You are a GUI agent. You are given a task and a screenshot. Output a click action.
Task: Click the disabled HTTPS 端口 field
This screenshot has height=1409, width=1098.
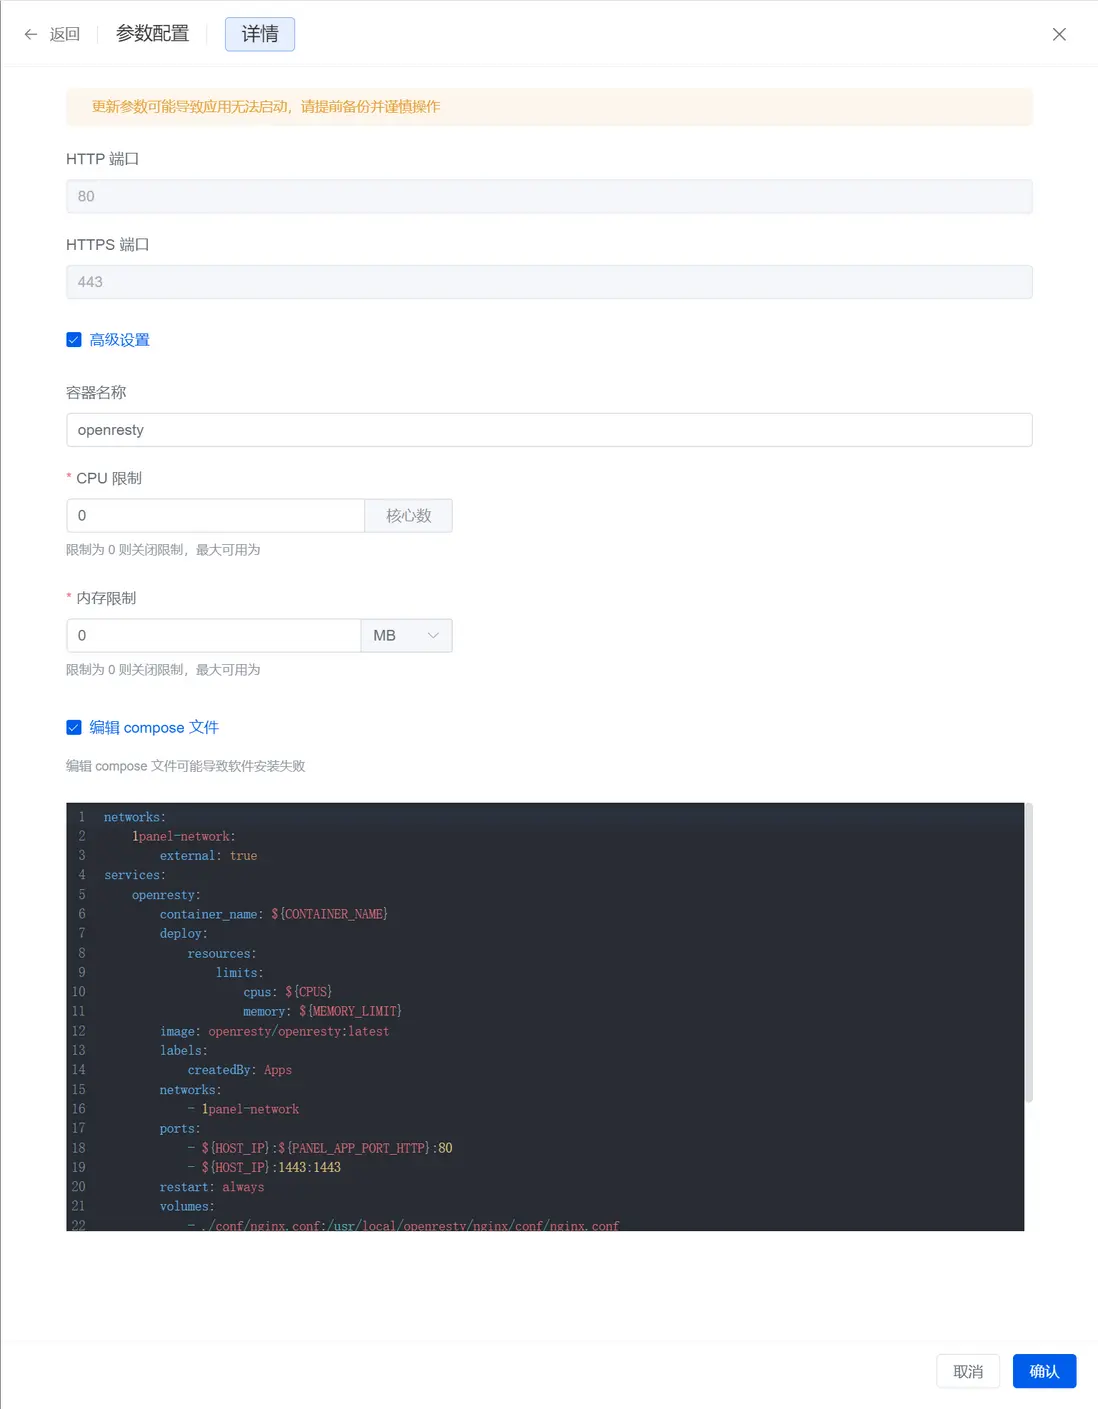coord(548,282)
